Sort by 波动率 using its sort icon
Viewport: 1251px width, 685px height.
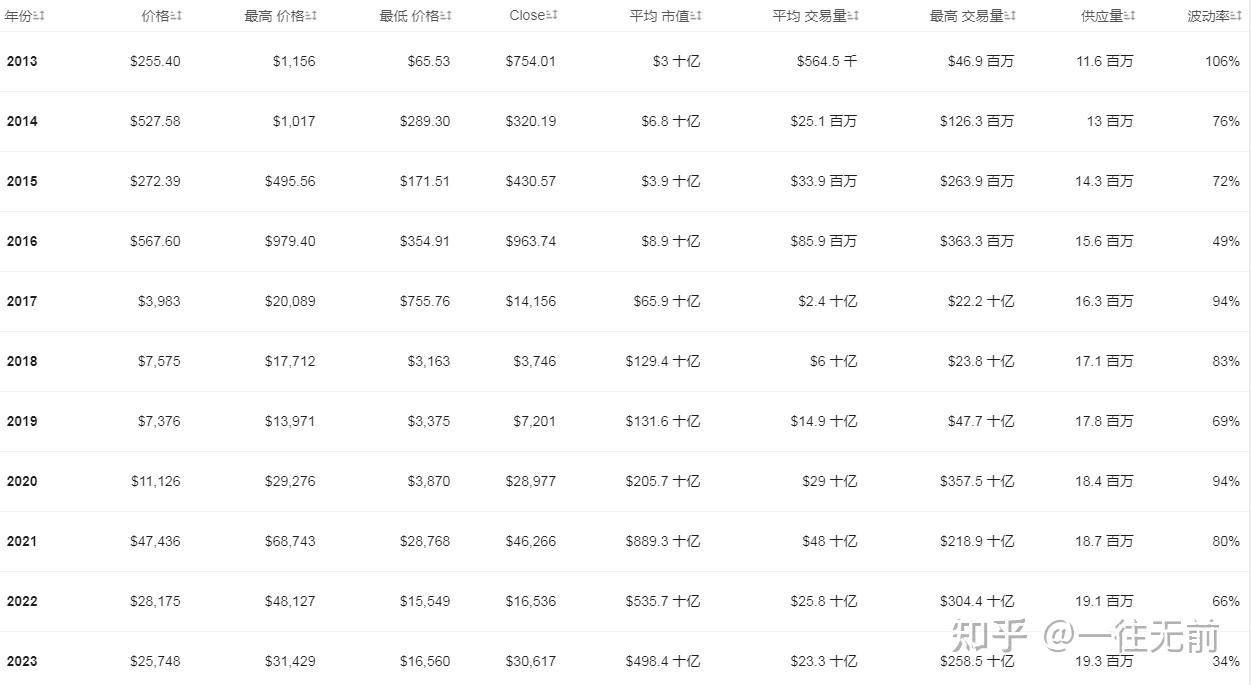click(x=1236, y=16)
